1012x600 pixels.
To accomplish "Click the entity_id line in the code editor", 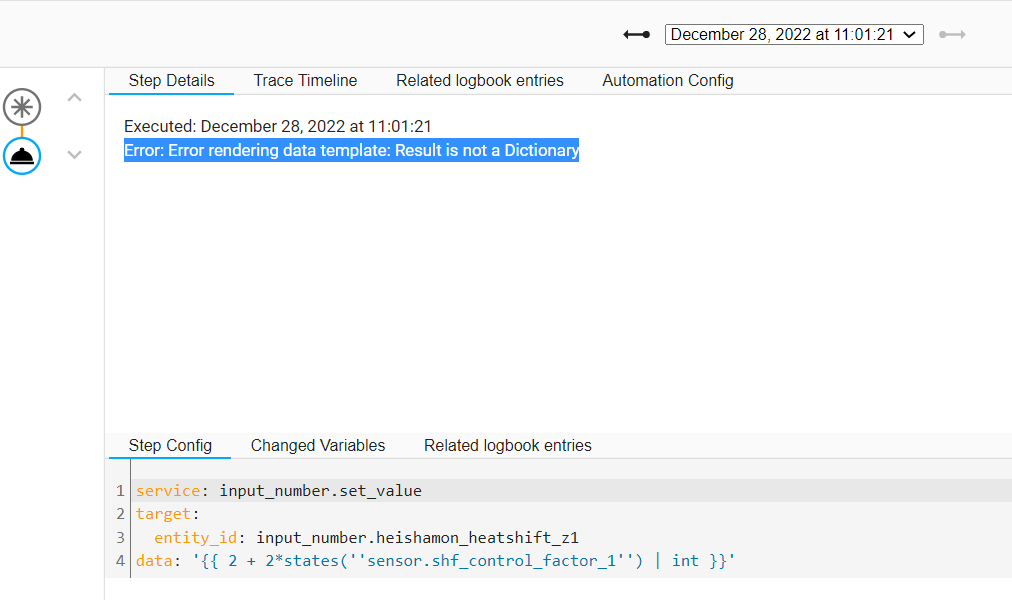I will [366, 537].
